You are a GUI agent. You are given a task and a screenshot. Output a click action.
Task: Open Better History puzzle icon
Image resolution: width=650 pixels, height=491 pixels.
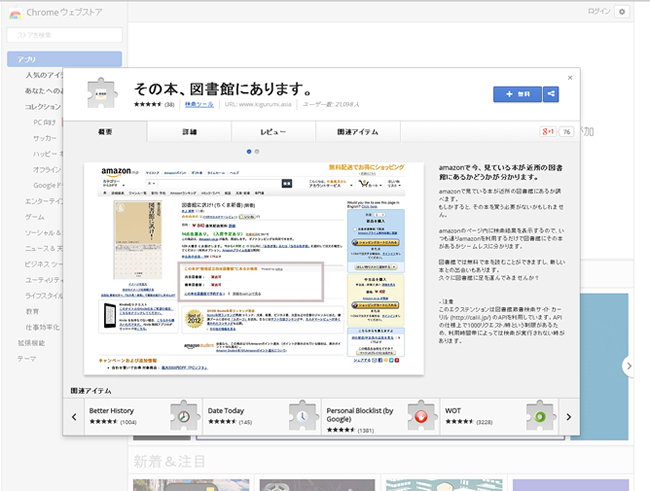coord(184,416)
